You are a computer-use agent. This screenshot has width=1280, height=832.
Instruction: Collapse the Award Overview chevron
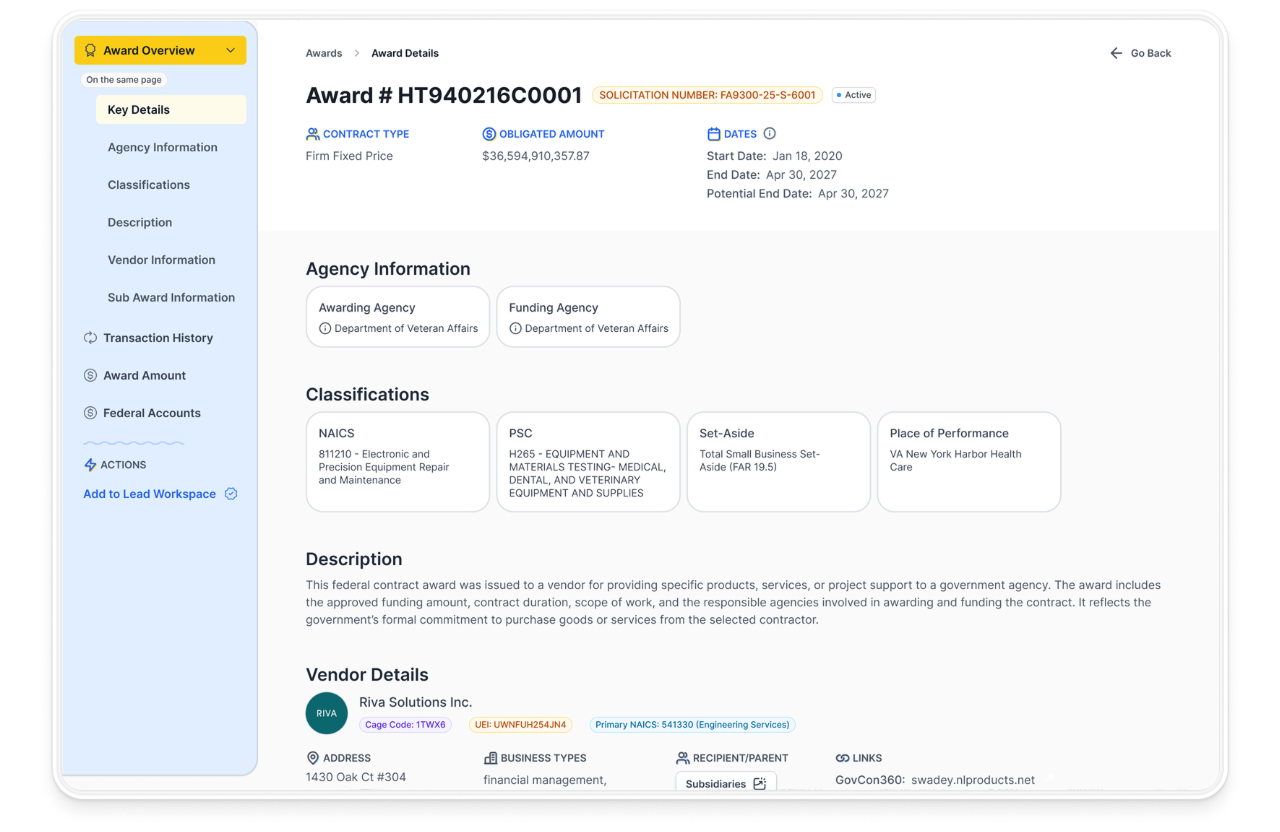pos(231,51)
